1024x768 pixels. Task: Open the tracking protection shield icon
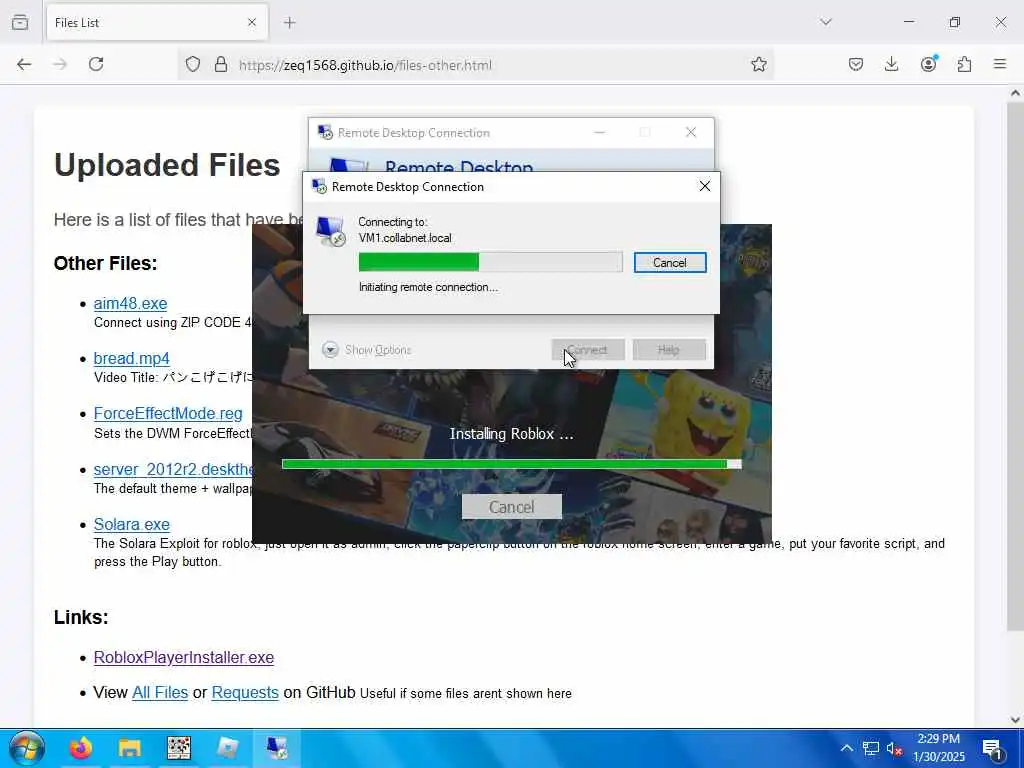(193, 65)
